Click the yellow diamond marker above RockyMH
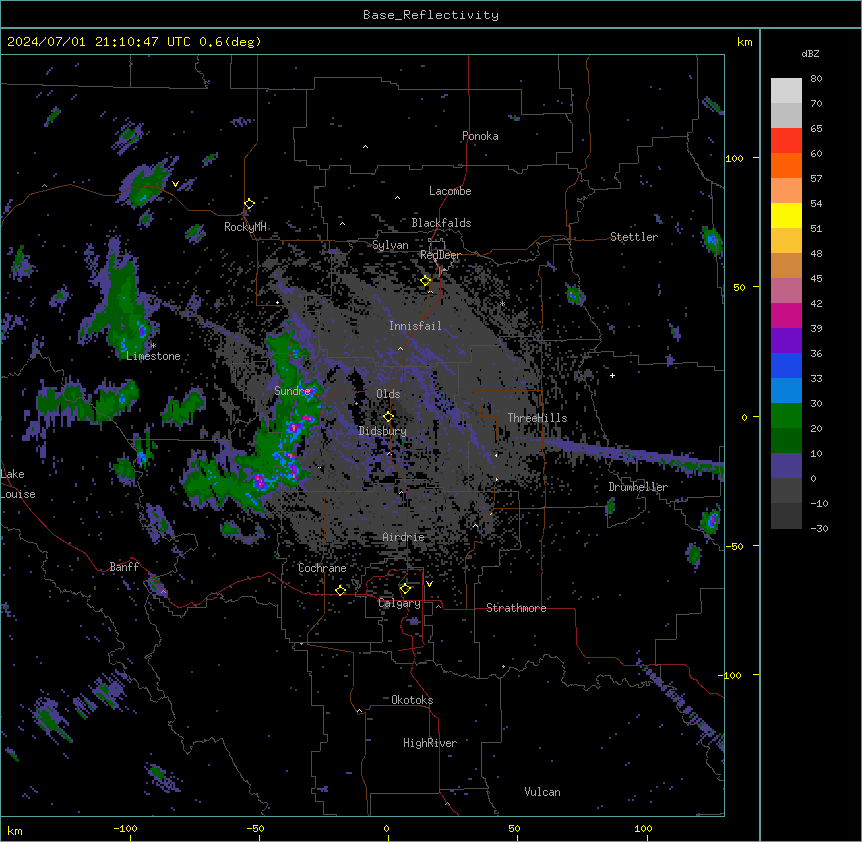 (249, 204)
